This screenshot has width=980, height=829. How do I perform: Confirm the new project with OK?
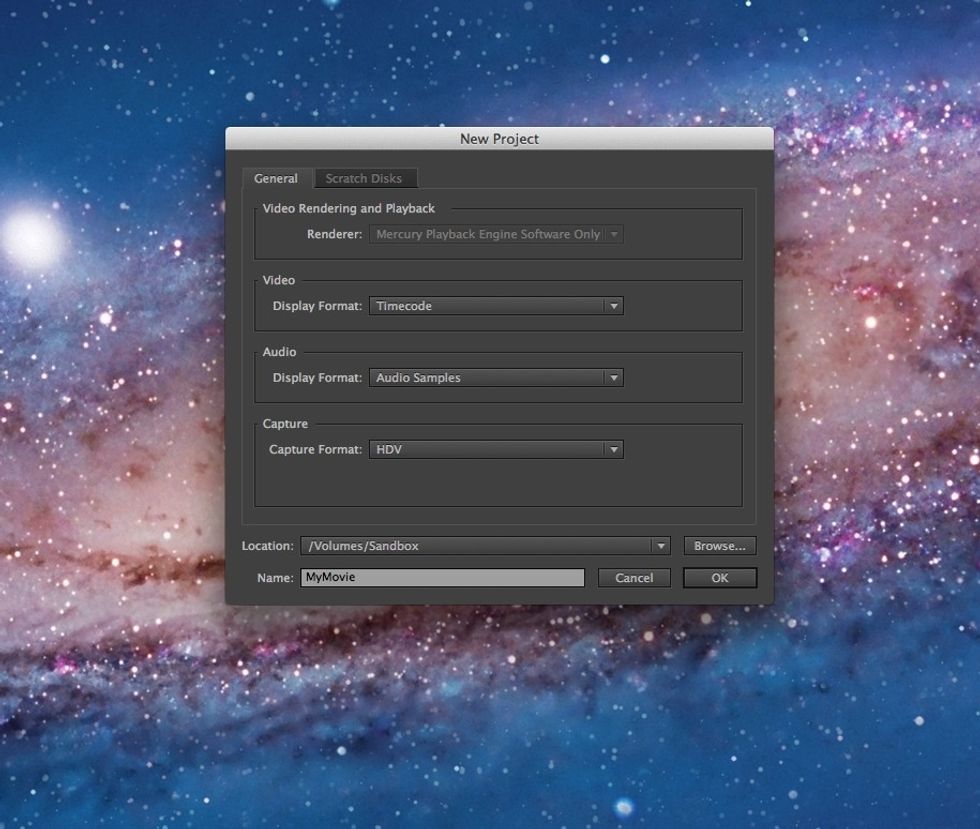(x=720, y=578)
